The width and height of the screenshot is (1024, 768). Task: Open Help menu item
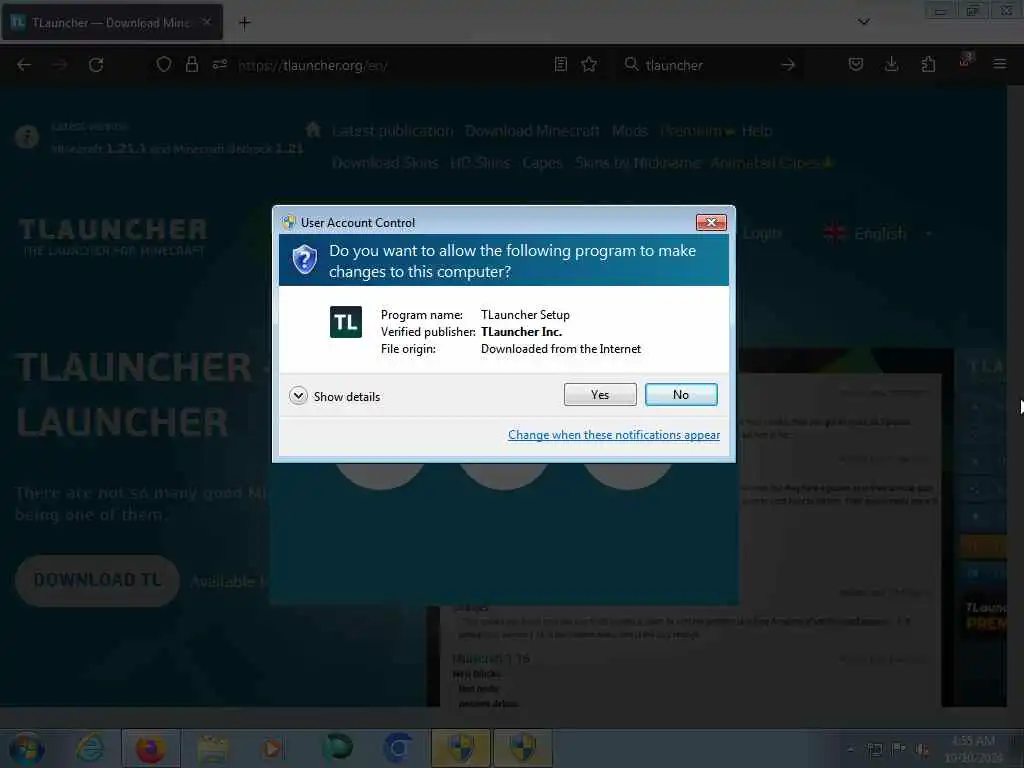[756, 131]
